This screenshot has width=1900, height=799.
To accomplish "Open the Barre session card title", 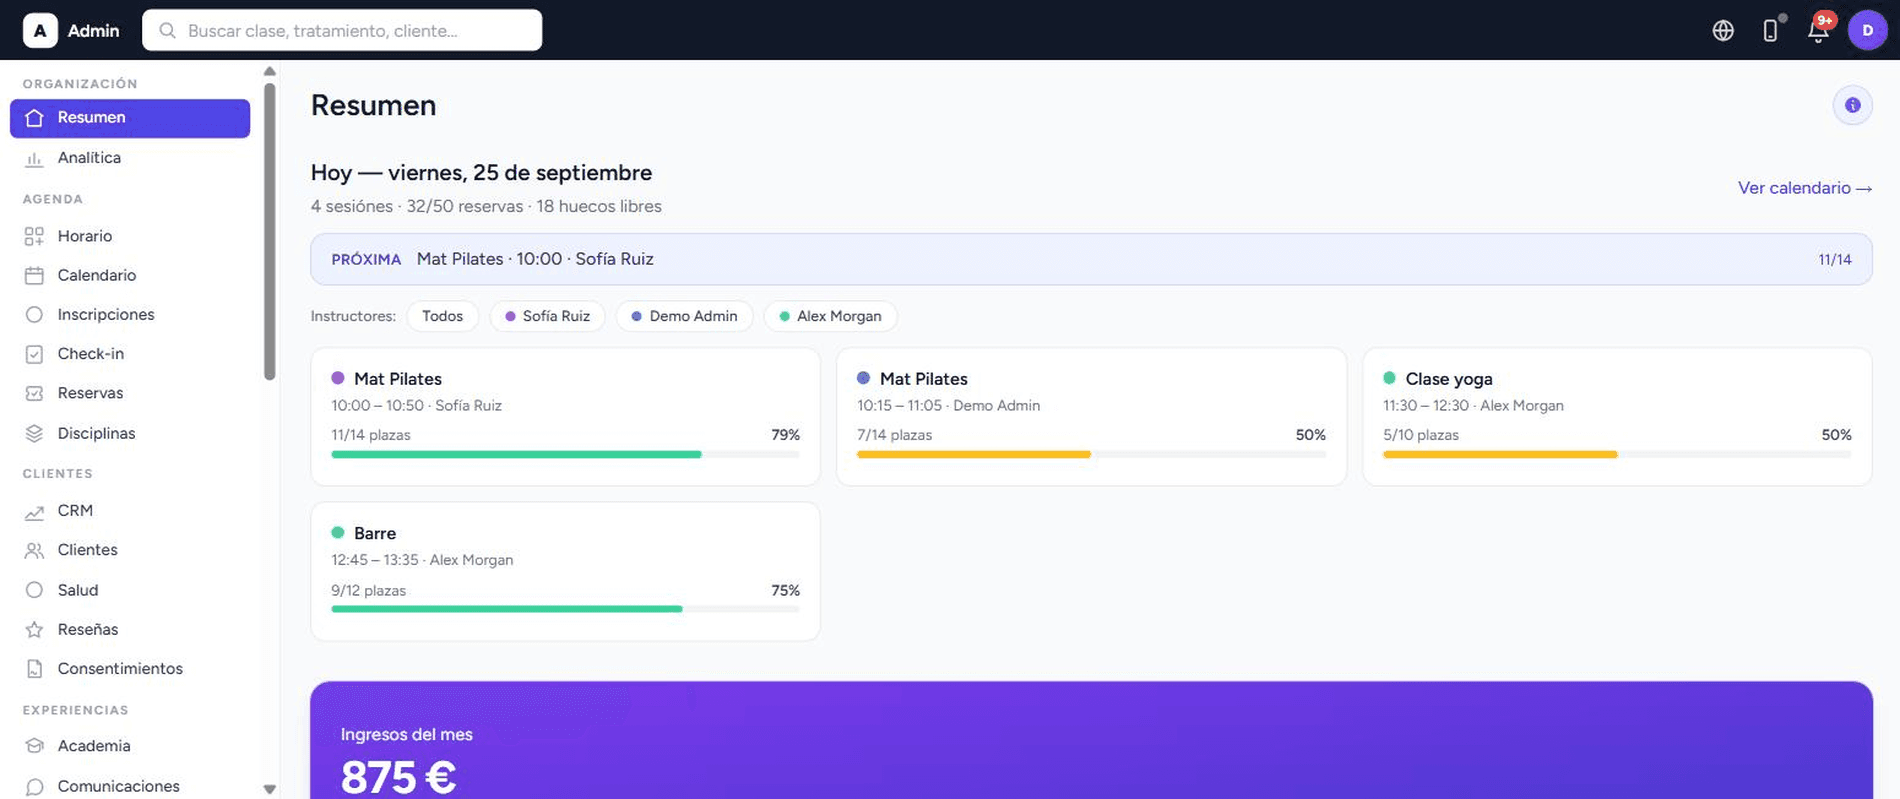I will tap(375, 533).
